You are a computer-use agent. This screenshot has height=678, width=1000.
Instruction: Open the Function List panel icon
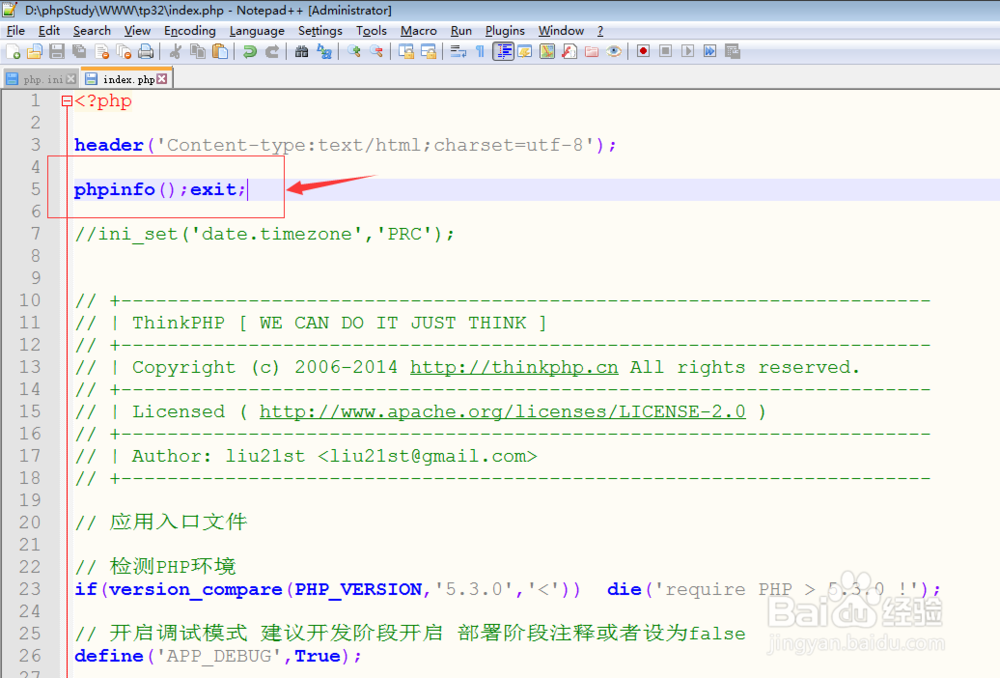tap(570, 52)
